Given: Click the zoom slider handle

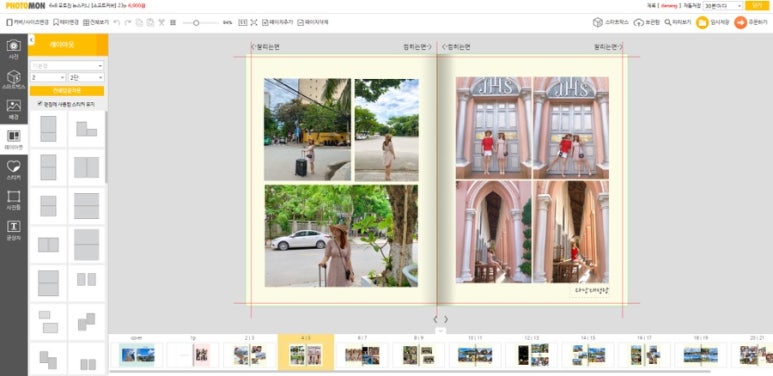Looking at the screenshot, I should click(196, 23).
